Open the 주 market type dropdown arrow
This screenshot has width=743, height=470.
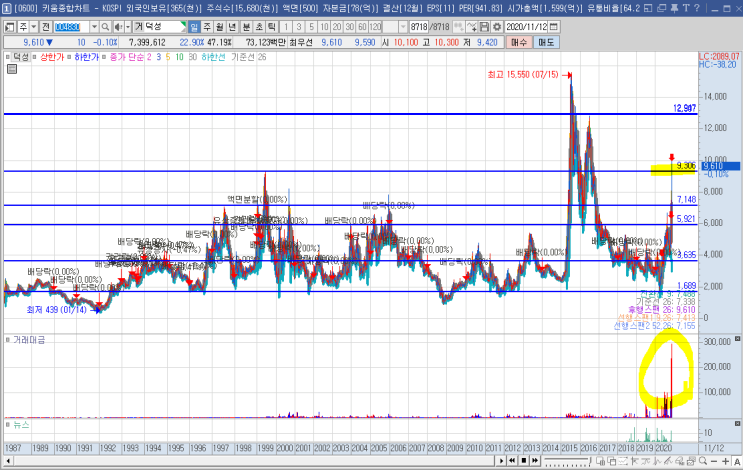click(x=34, y=27)
